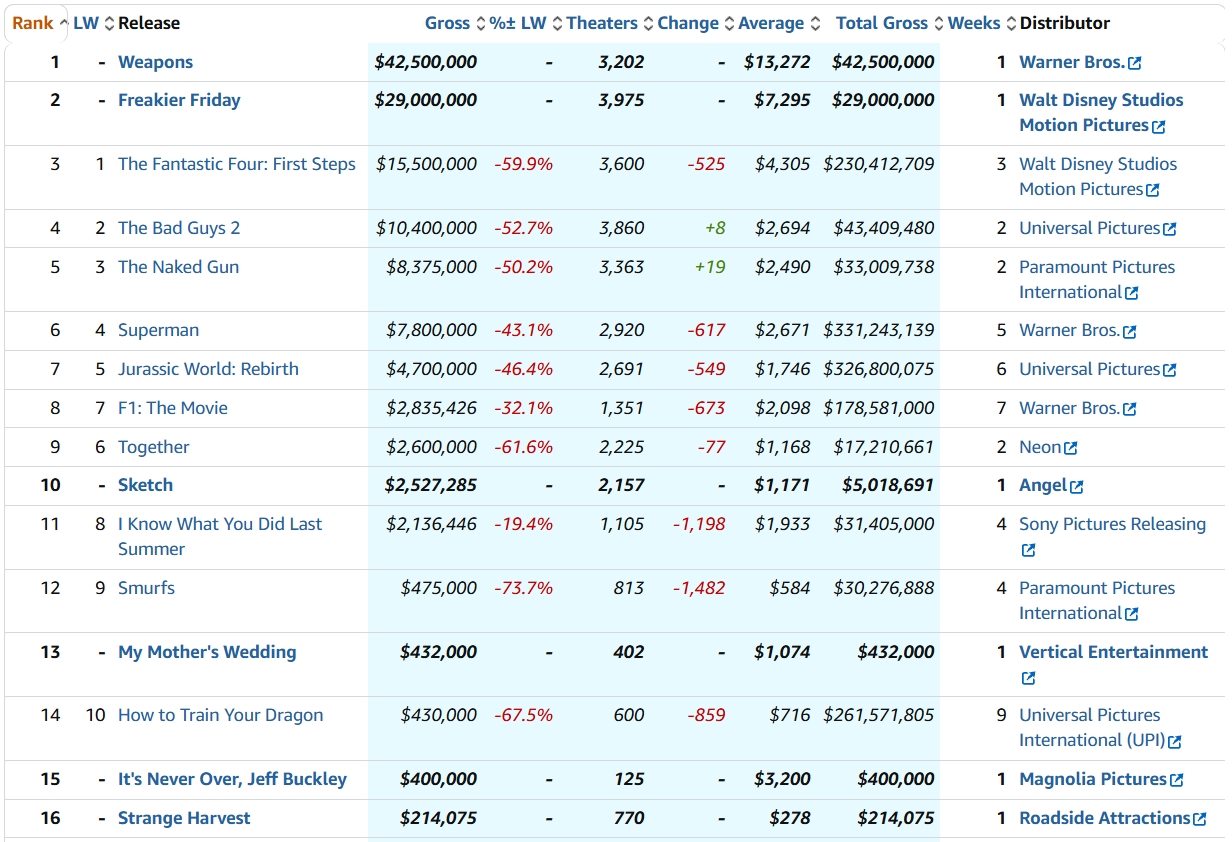Open external link icon beside Universal Pictures International (UPI)
This screenshot has height=842, width=1232.
tap(1175, 742)
